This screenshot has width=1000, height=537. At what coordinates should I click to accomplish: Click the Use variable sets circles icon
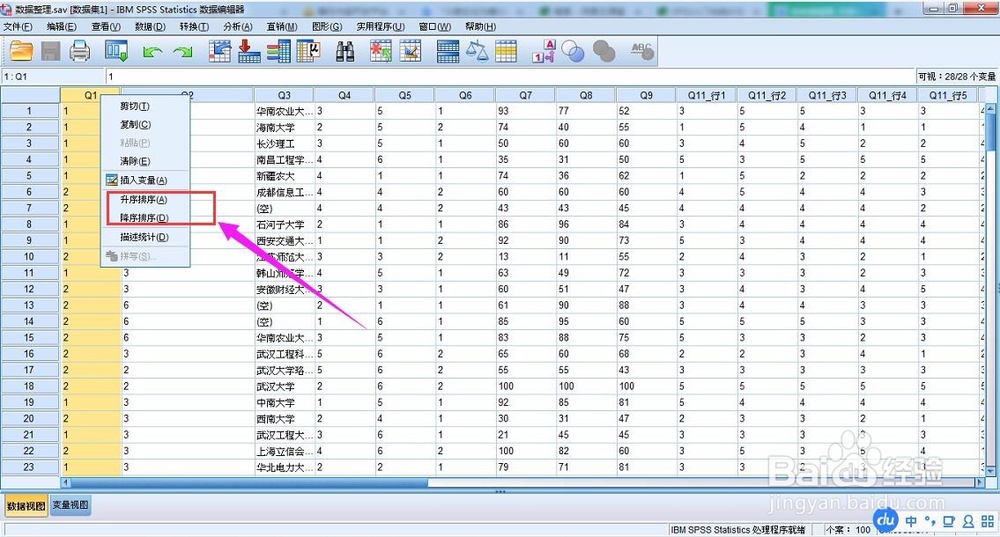click(573, 52)
